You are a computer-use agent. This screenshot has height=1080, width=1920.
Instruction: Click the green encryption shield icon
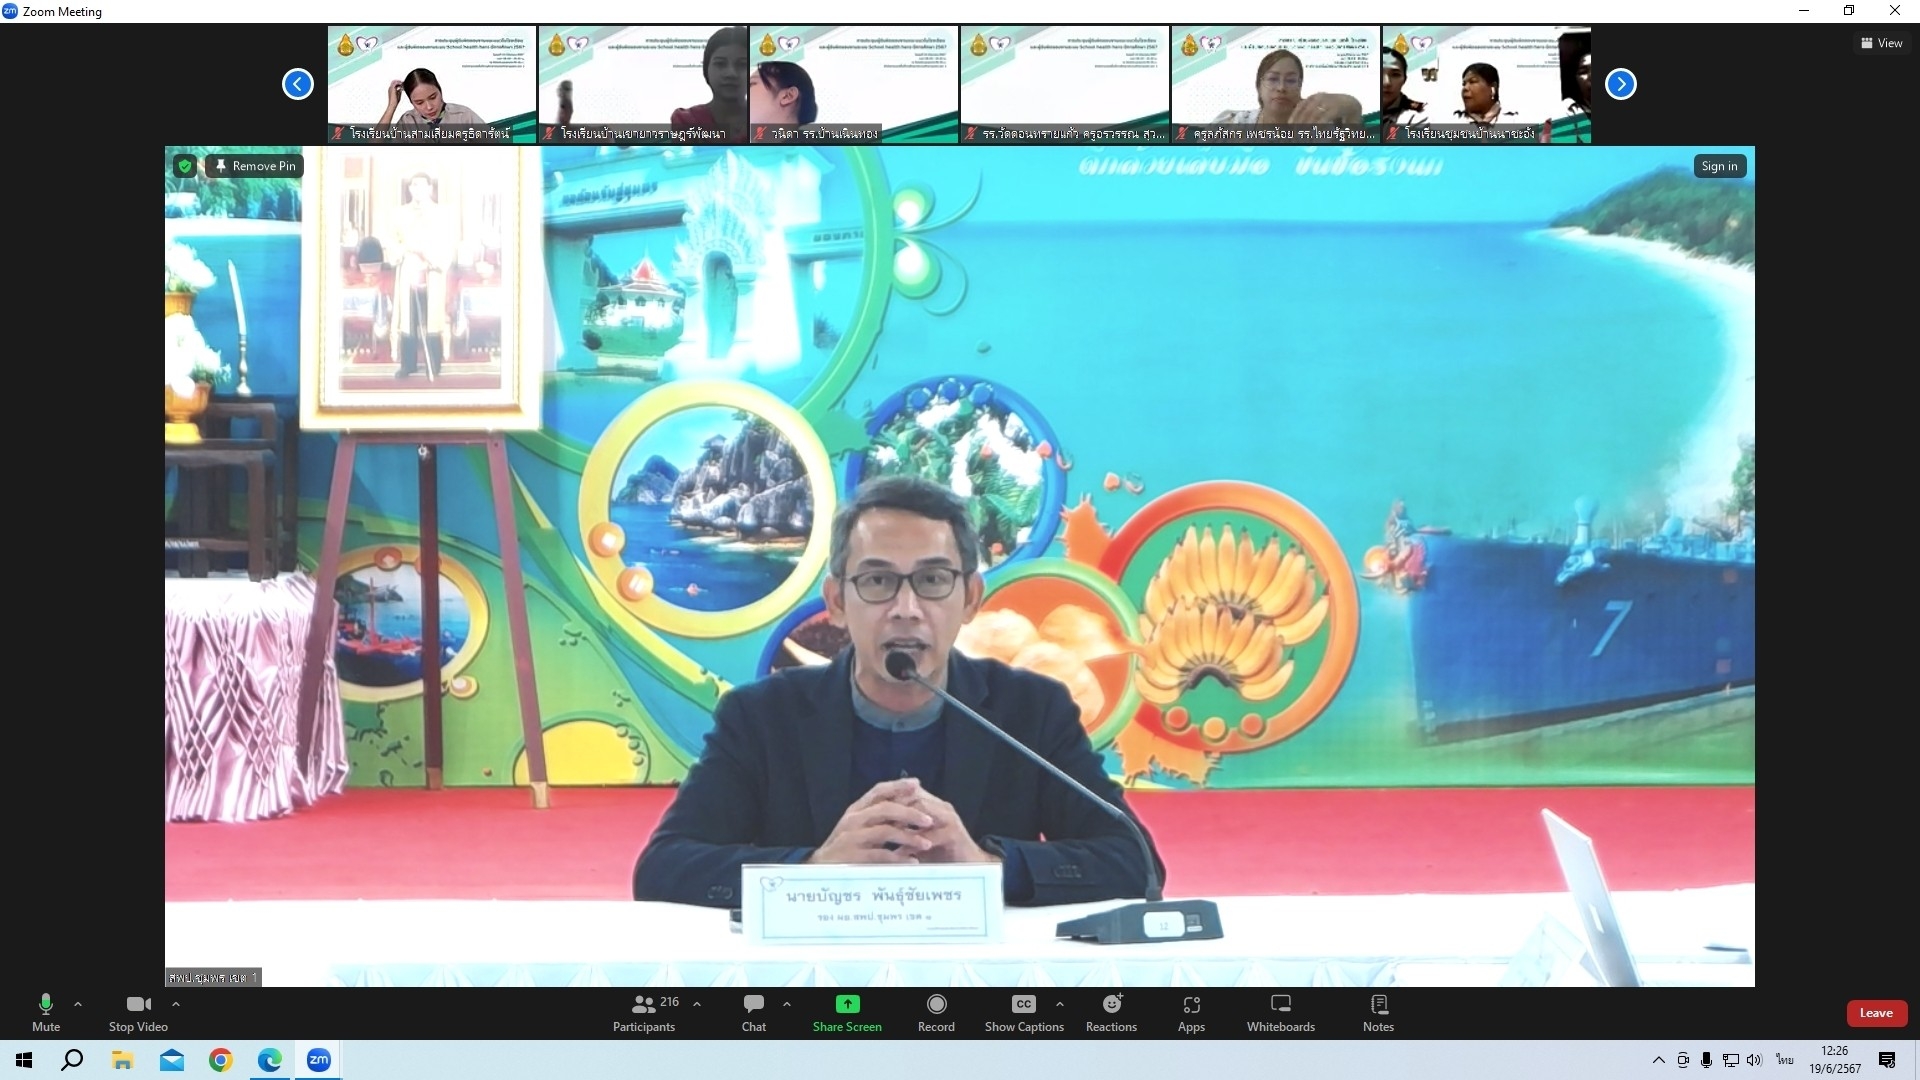click(x=185, y=166)
